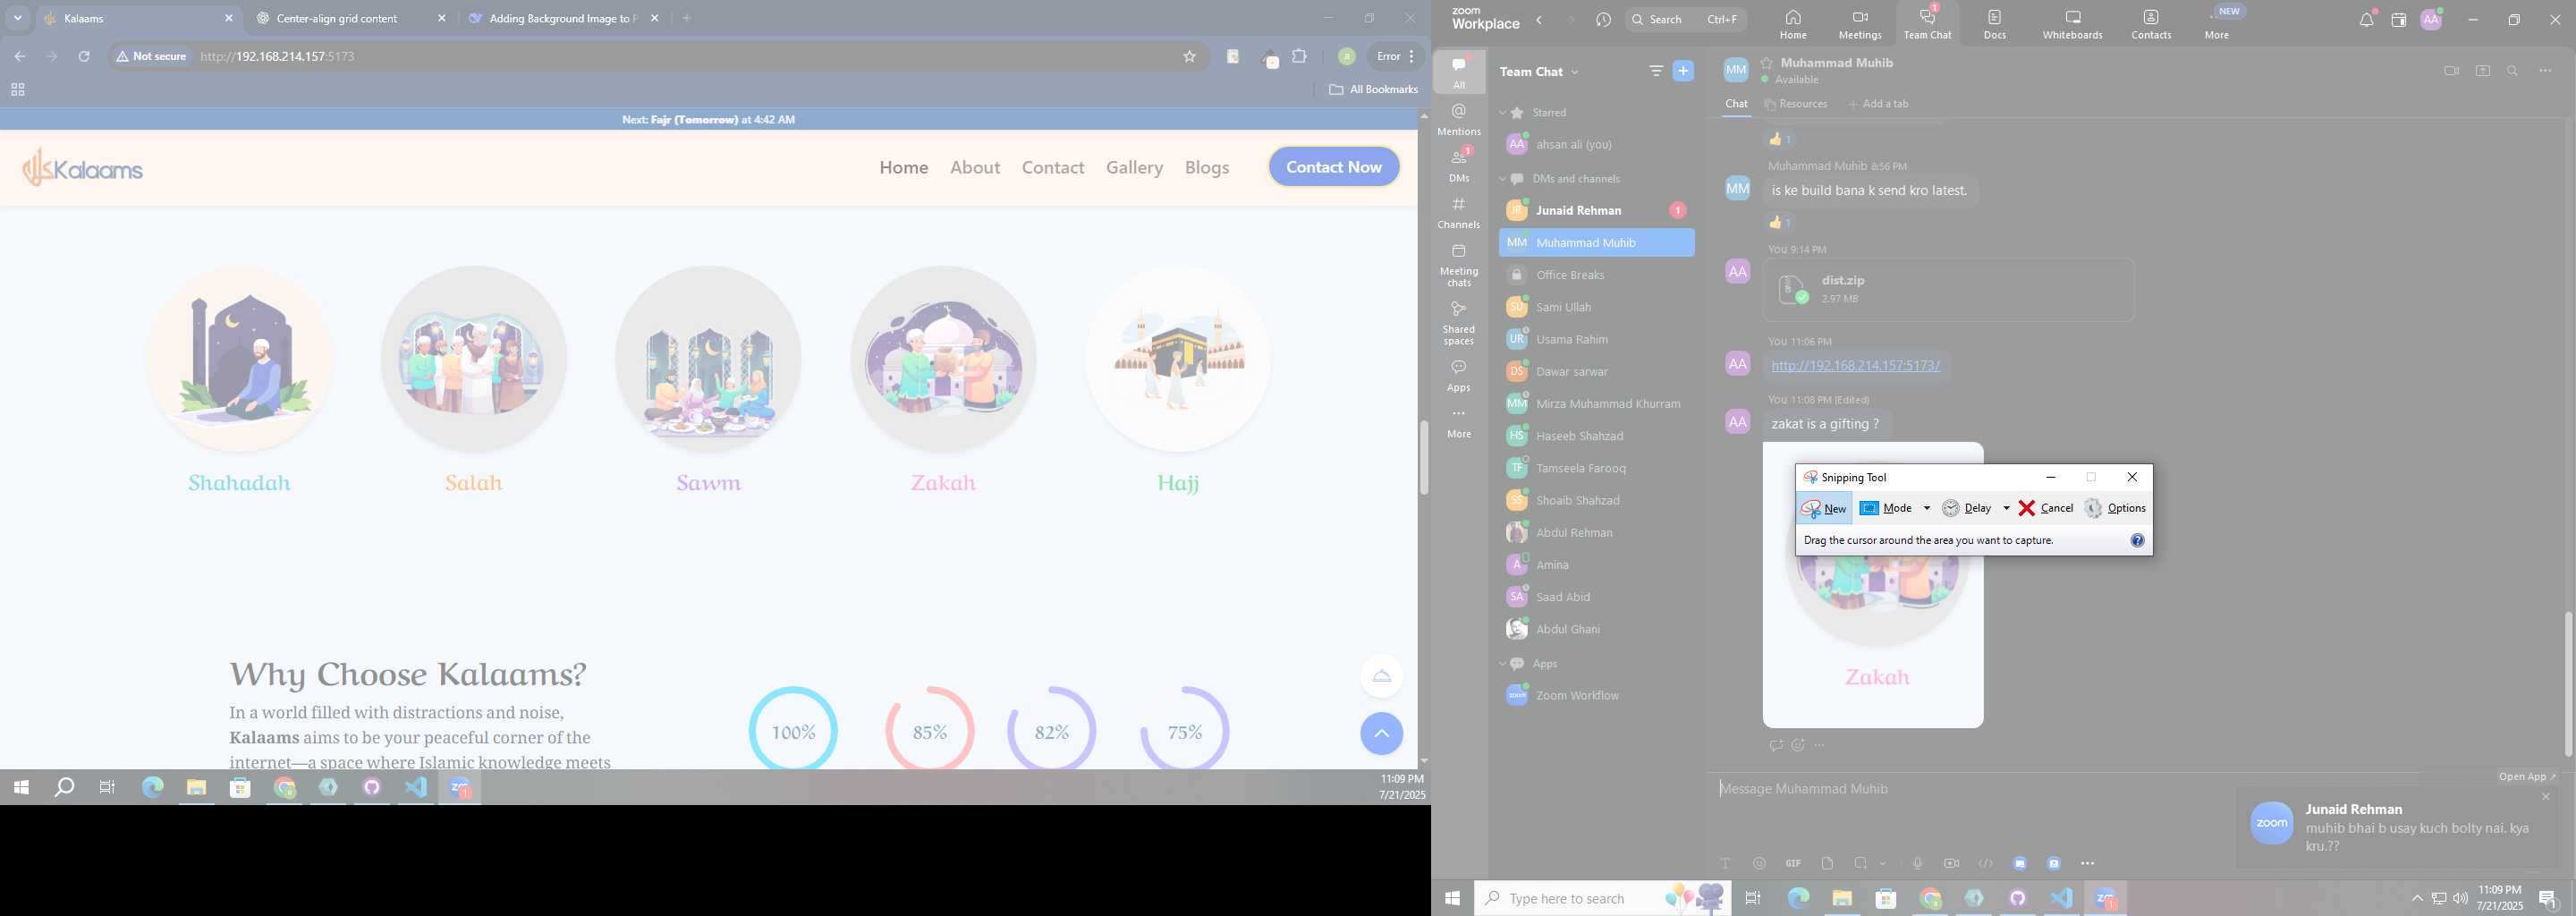This screenshot has height=916, width=2576.
Task: Open the Docs section in Zoom
Action: [1995, 24]
